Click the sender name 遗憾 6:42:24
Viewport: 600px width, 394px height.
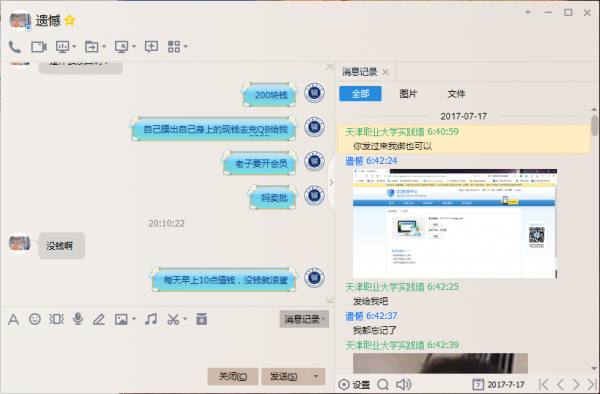click(x=371, y=161)
